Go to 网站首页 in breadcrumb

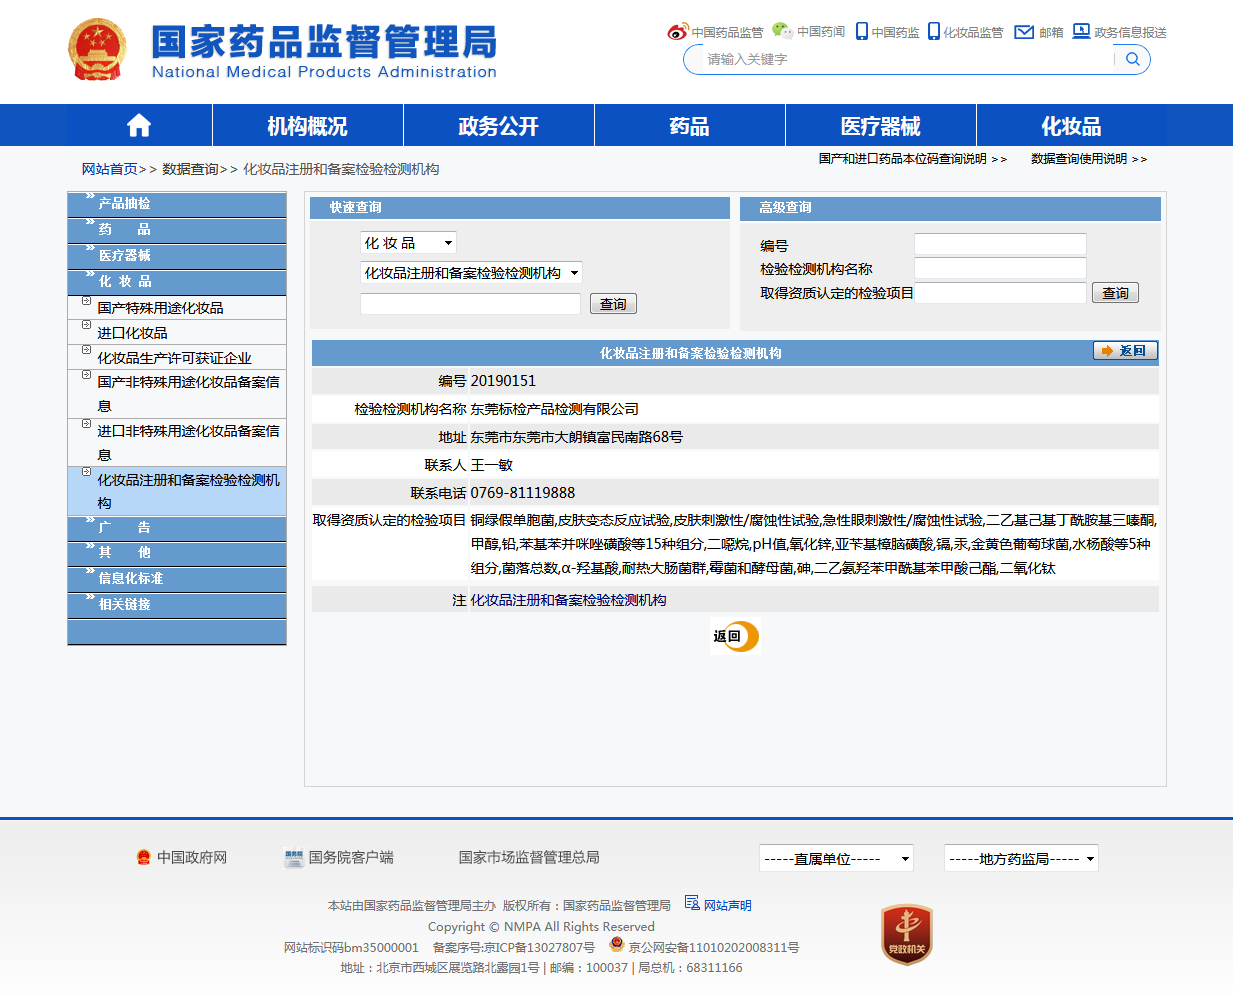(110, 169)
